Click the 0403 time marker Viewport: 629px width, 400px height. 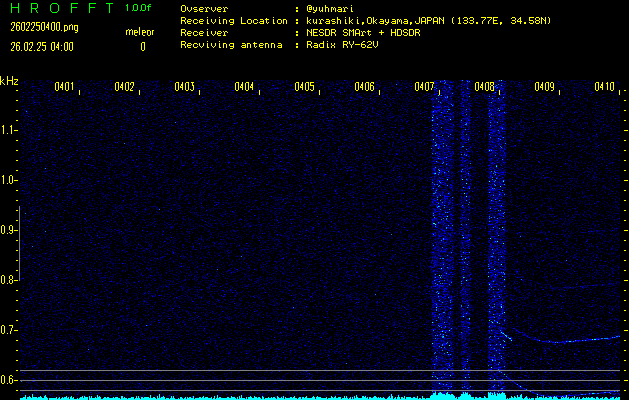pyautogui.click(x=184, y=87)
